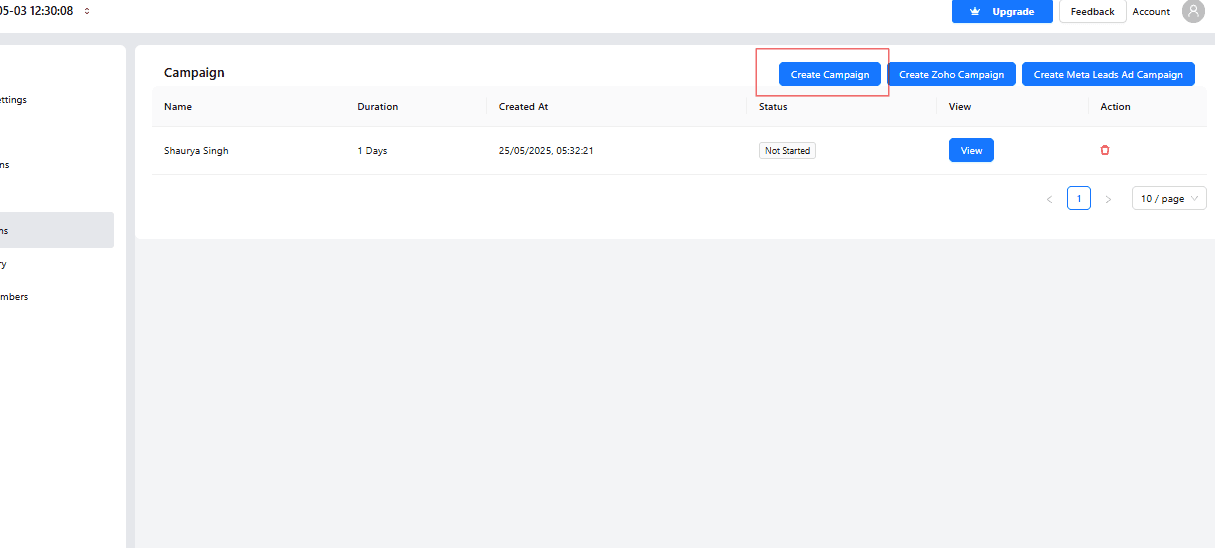
Task: Click the Created At column header
Action: (523, 107)
